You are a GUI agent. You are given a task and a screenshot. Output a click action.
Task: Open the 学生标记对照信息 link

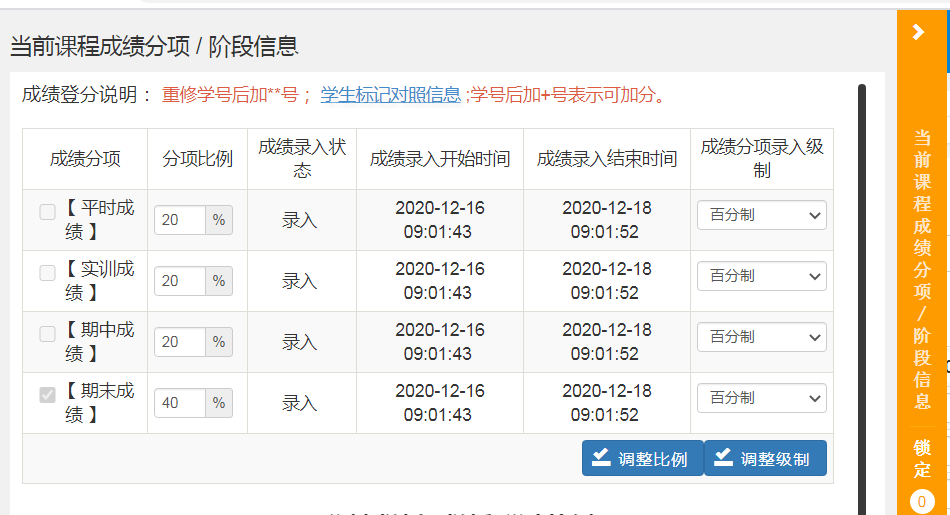[x=390, y=95]
